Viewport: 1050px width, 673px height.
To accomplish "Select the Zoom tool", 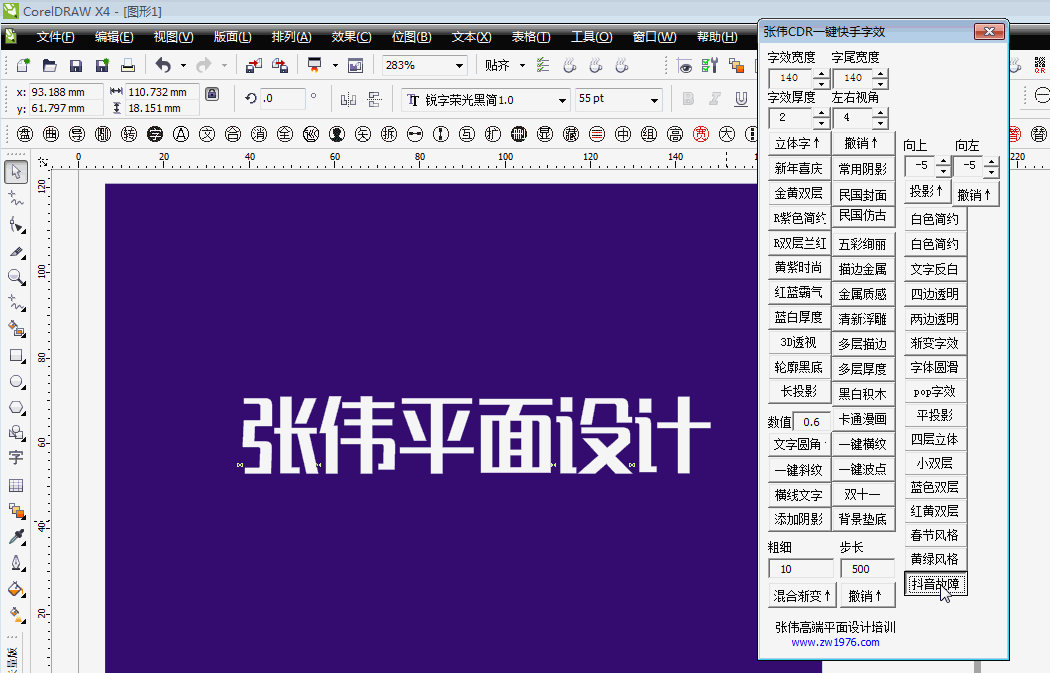I will [x=14, y=274].
